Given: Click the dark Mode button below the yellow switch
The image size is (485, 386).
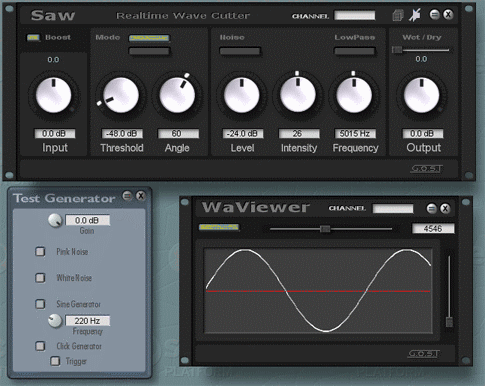Looking at the screenshot, I should pos(149,51).
